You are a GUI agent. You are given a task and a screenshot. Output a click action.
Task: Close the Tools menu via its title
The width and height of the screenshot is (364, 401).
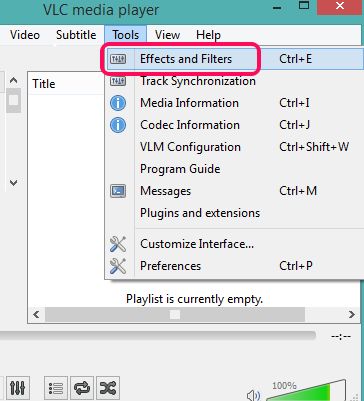125,35
